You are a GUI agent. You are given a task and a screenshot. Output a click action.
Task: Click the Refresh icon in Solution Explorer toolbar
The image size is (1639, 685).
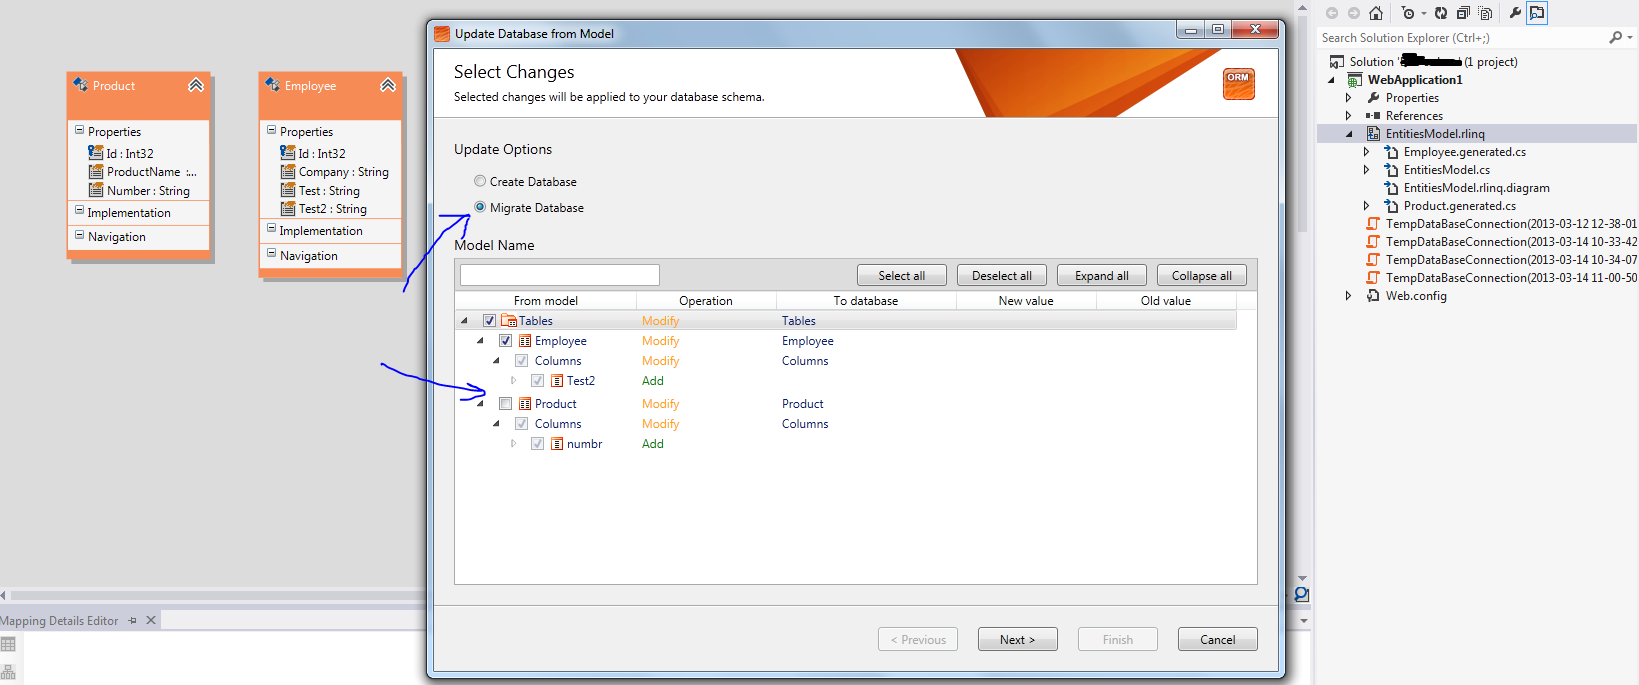point(1440,13)
